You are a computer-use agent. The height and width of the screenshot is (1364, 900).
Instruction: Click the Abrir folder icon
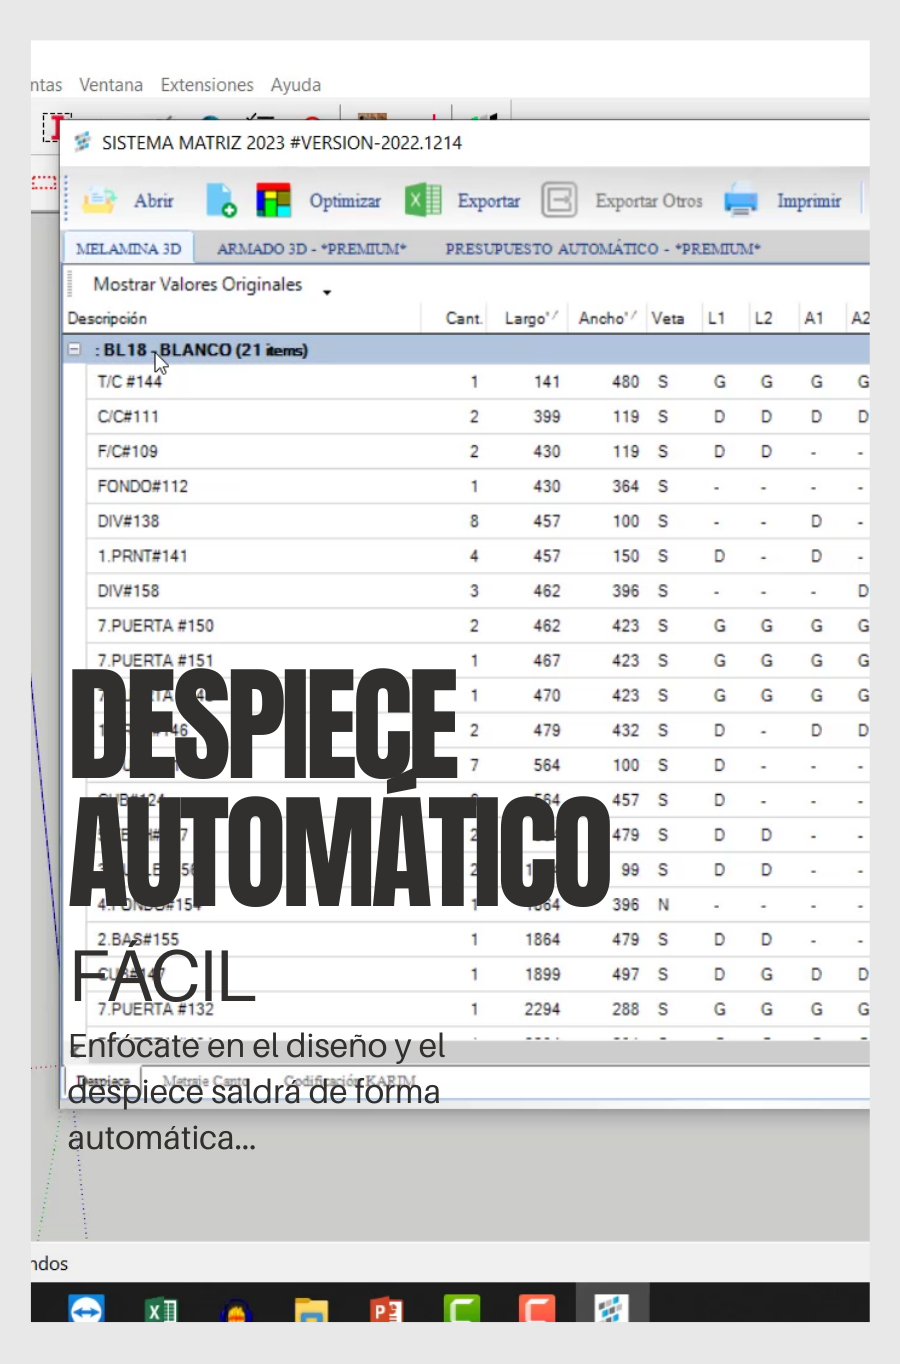pyautogui.click(x=99, y=201)
